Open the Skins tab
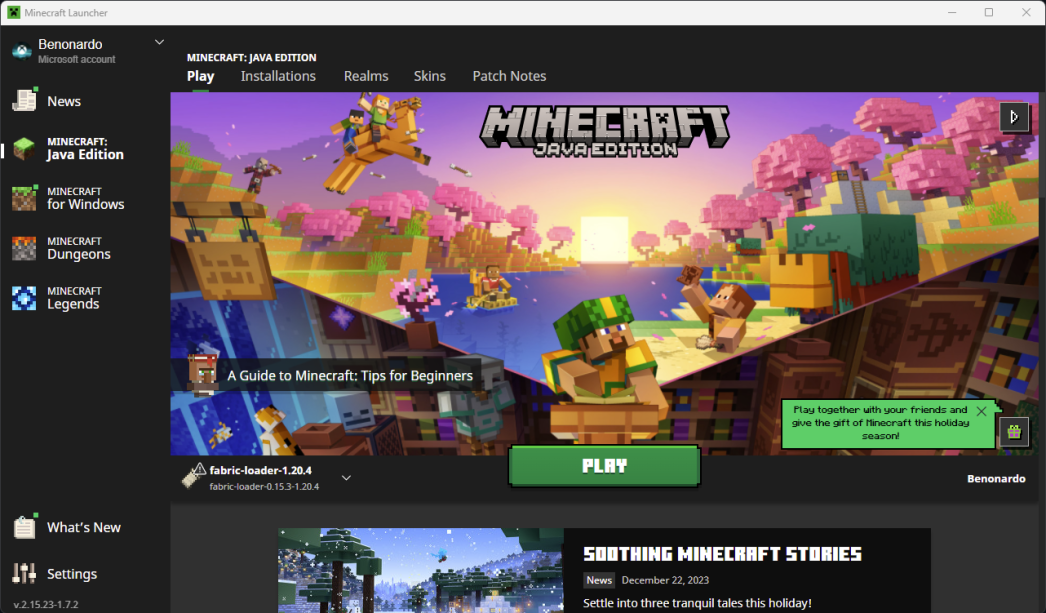Screen dimensions: 1046x613 [429, 76]
